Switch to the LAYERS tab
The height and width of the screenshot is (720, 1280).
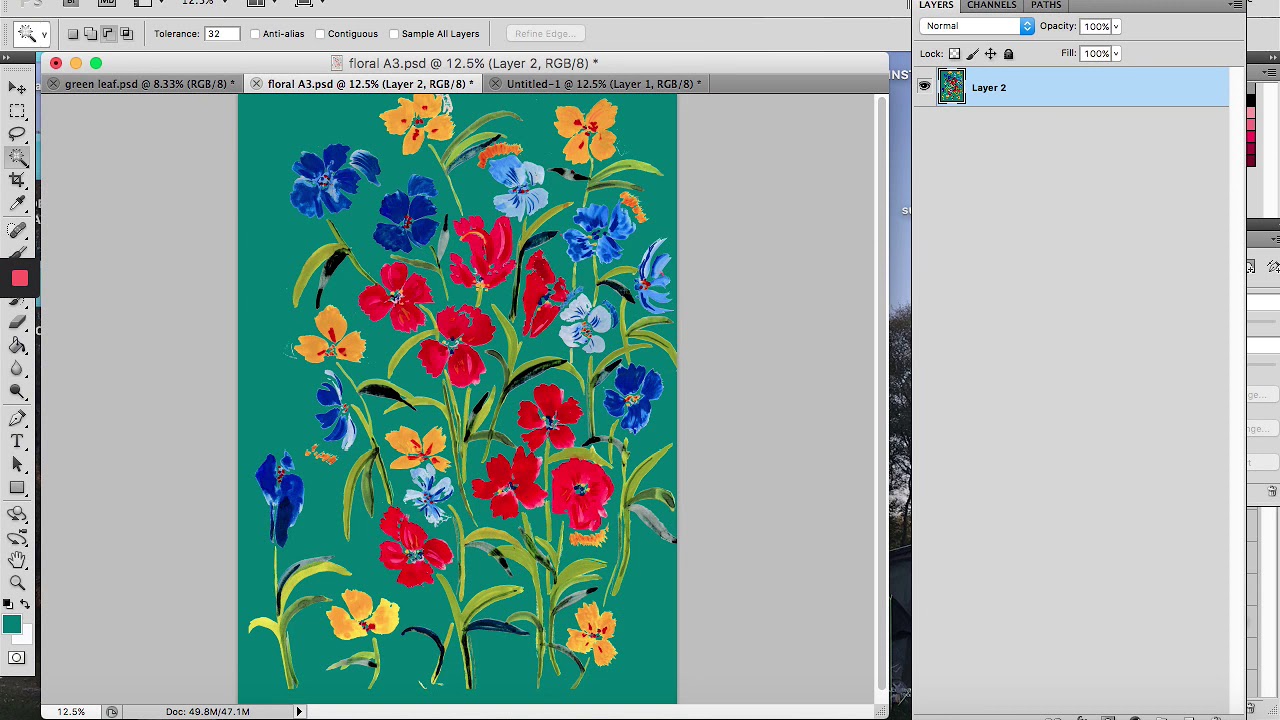936,5
